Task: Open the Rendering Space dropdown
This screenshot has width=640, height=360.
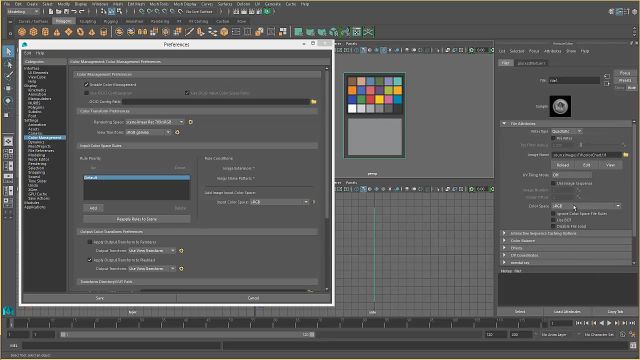Action: click(155, 122)
